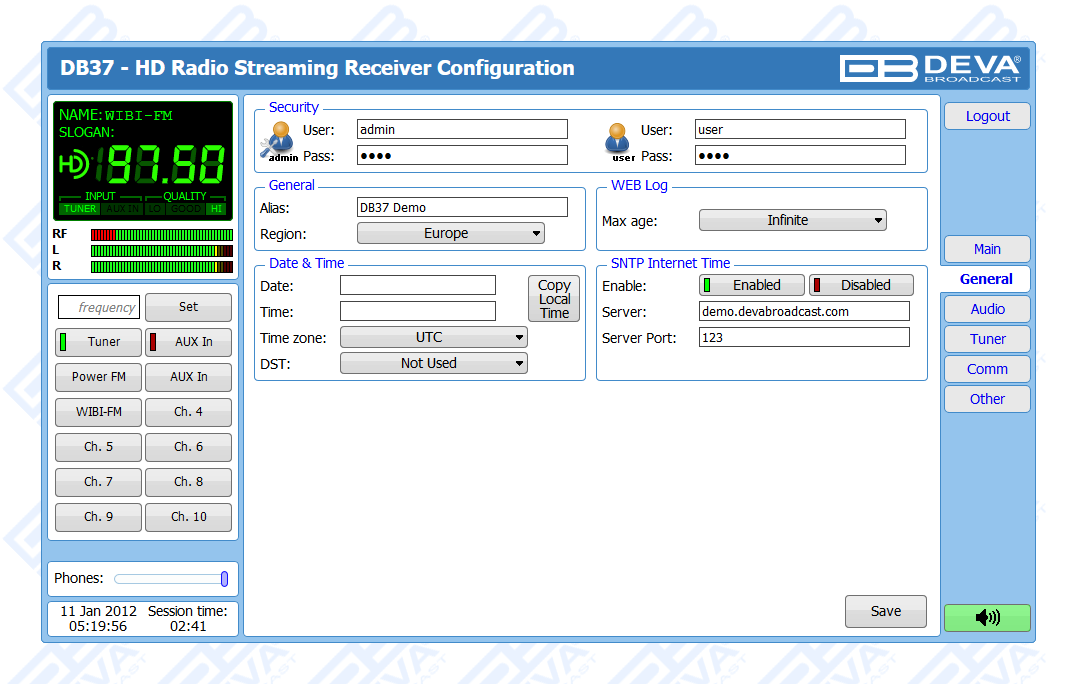Click the DEVA Broadcast logo
The height and width of the screenshot is (684, 1077).
929,68
